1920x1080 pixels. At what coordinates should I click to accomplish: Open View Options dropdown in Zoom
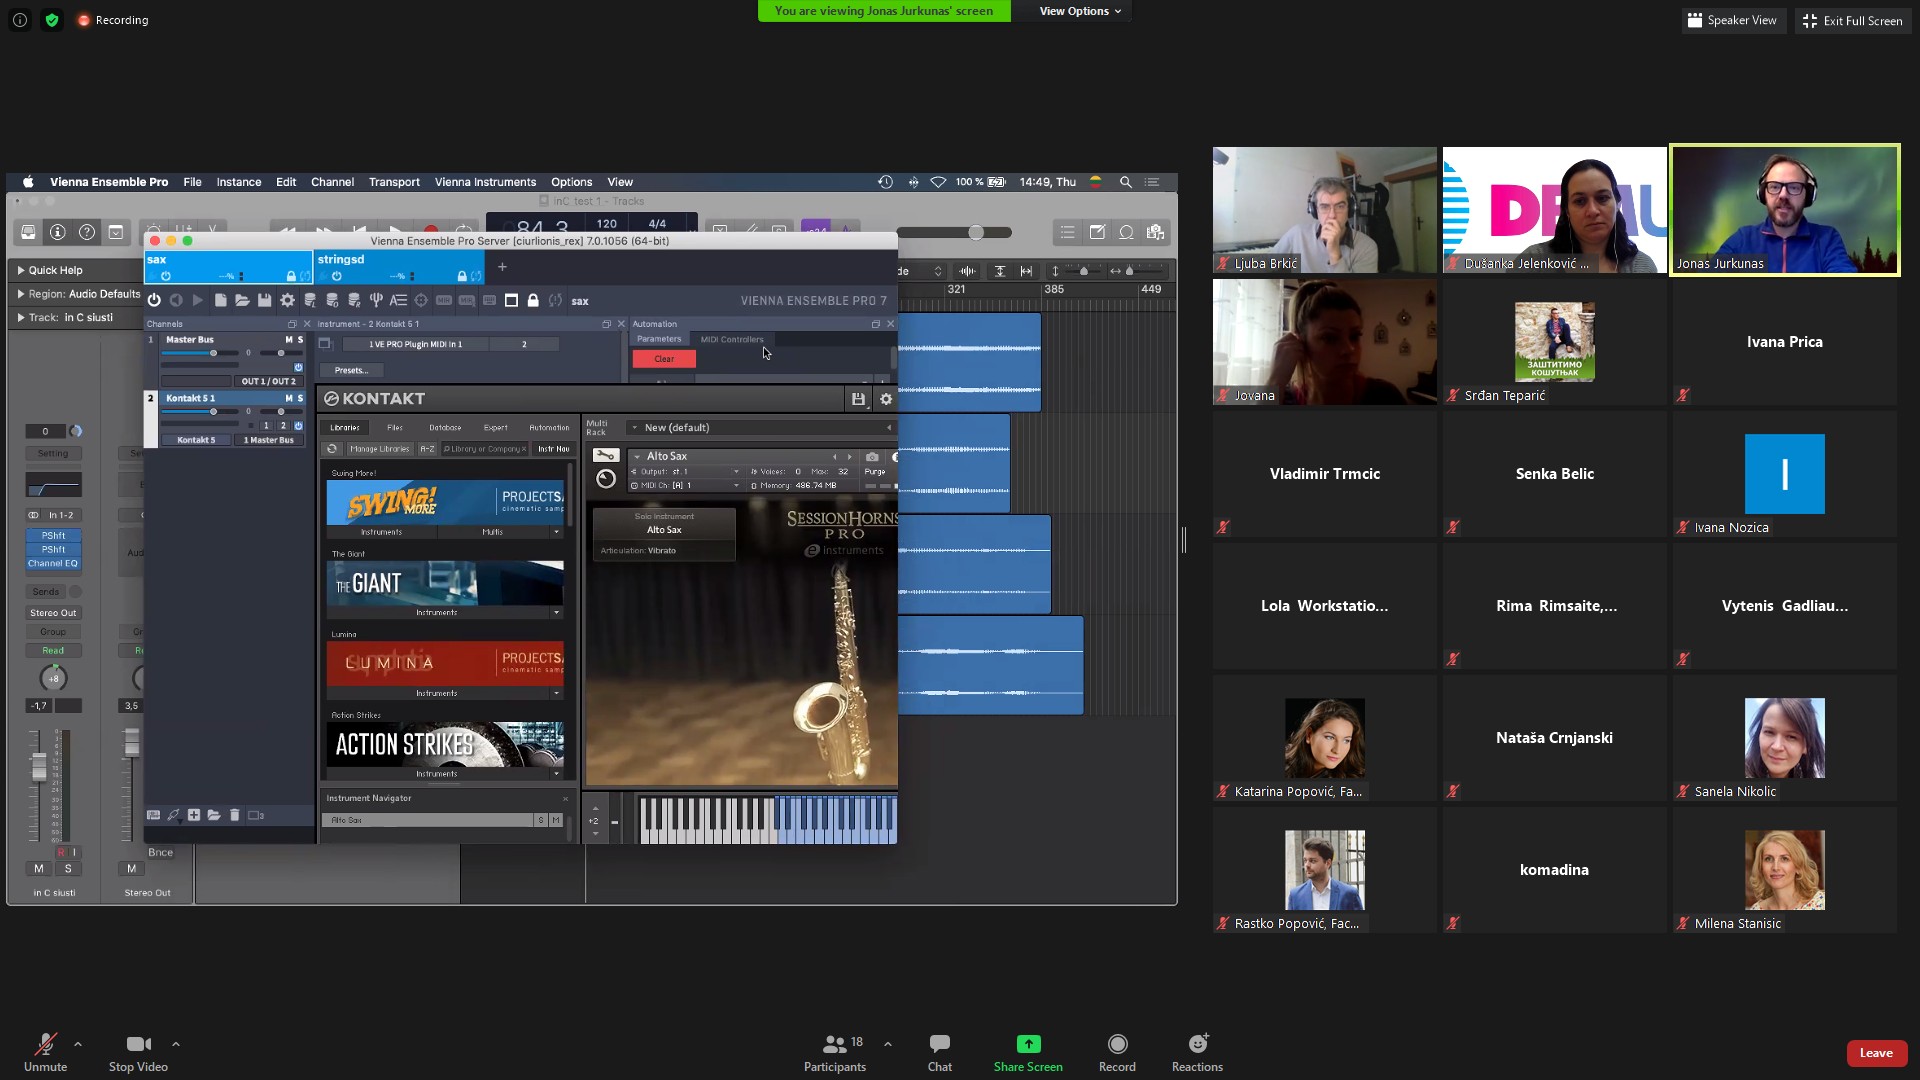(1080, 11)
